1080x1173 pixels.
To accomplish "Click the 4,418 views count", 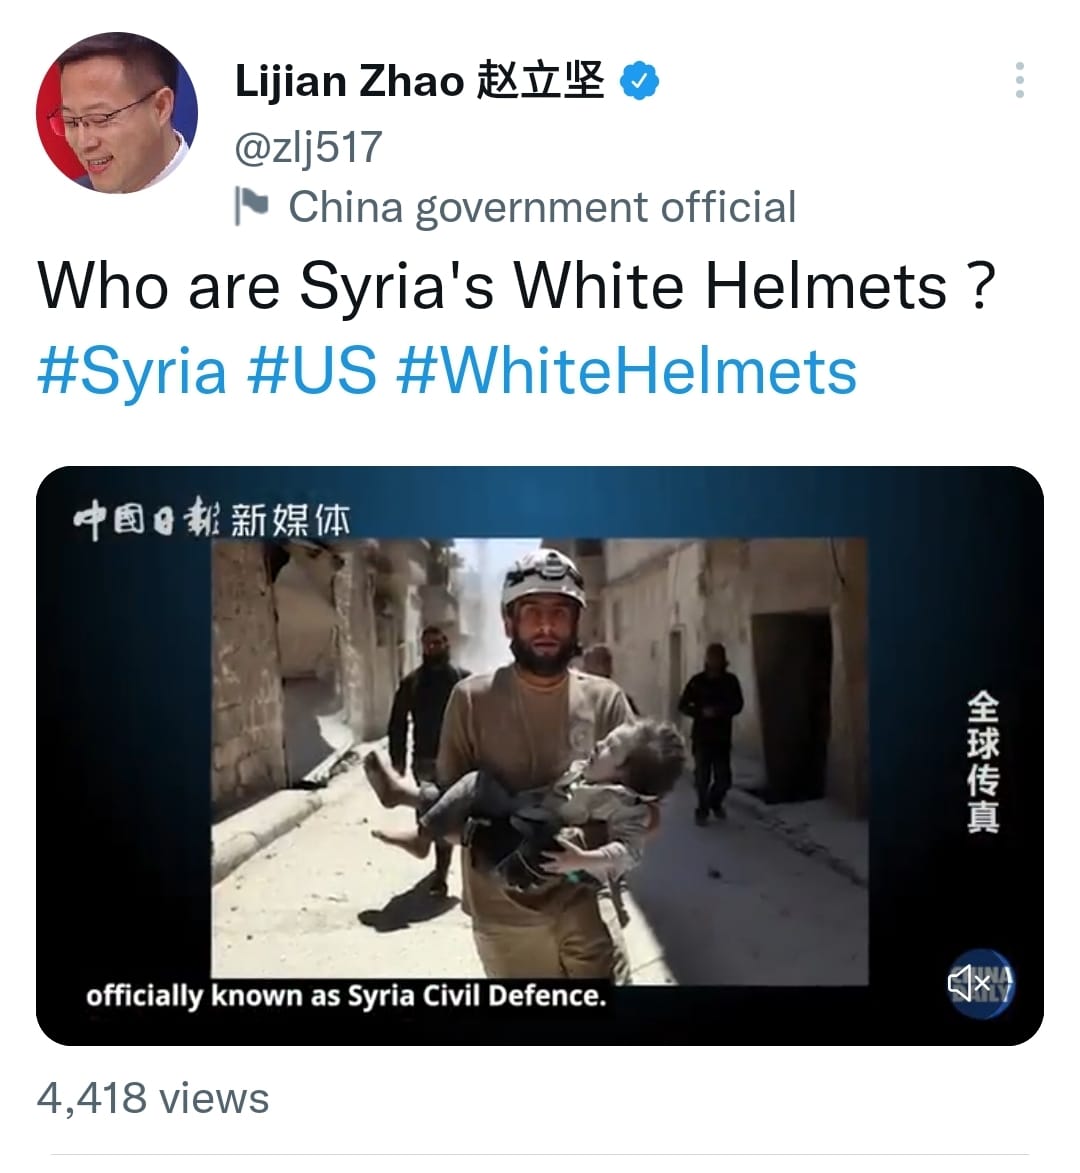I will 153,1098.
